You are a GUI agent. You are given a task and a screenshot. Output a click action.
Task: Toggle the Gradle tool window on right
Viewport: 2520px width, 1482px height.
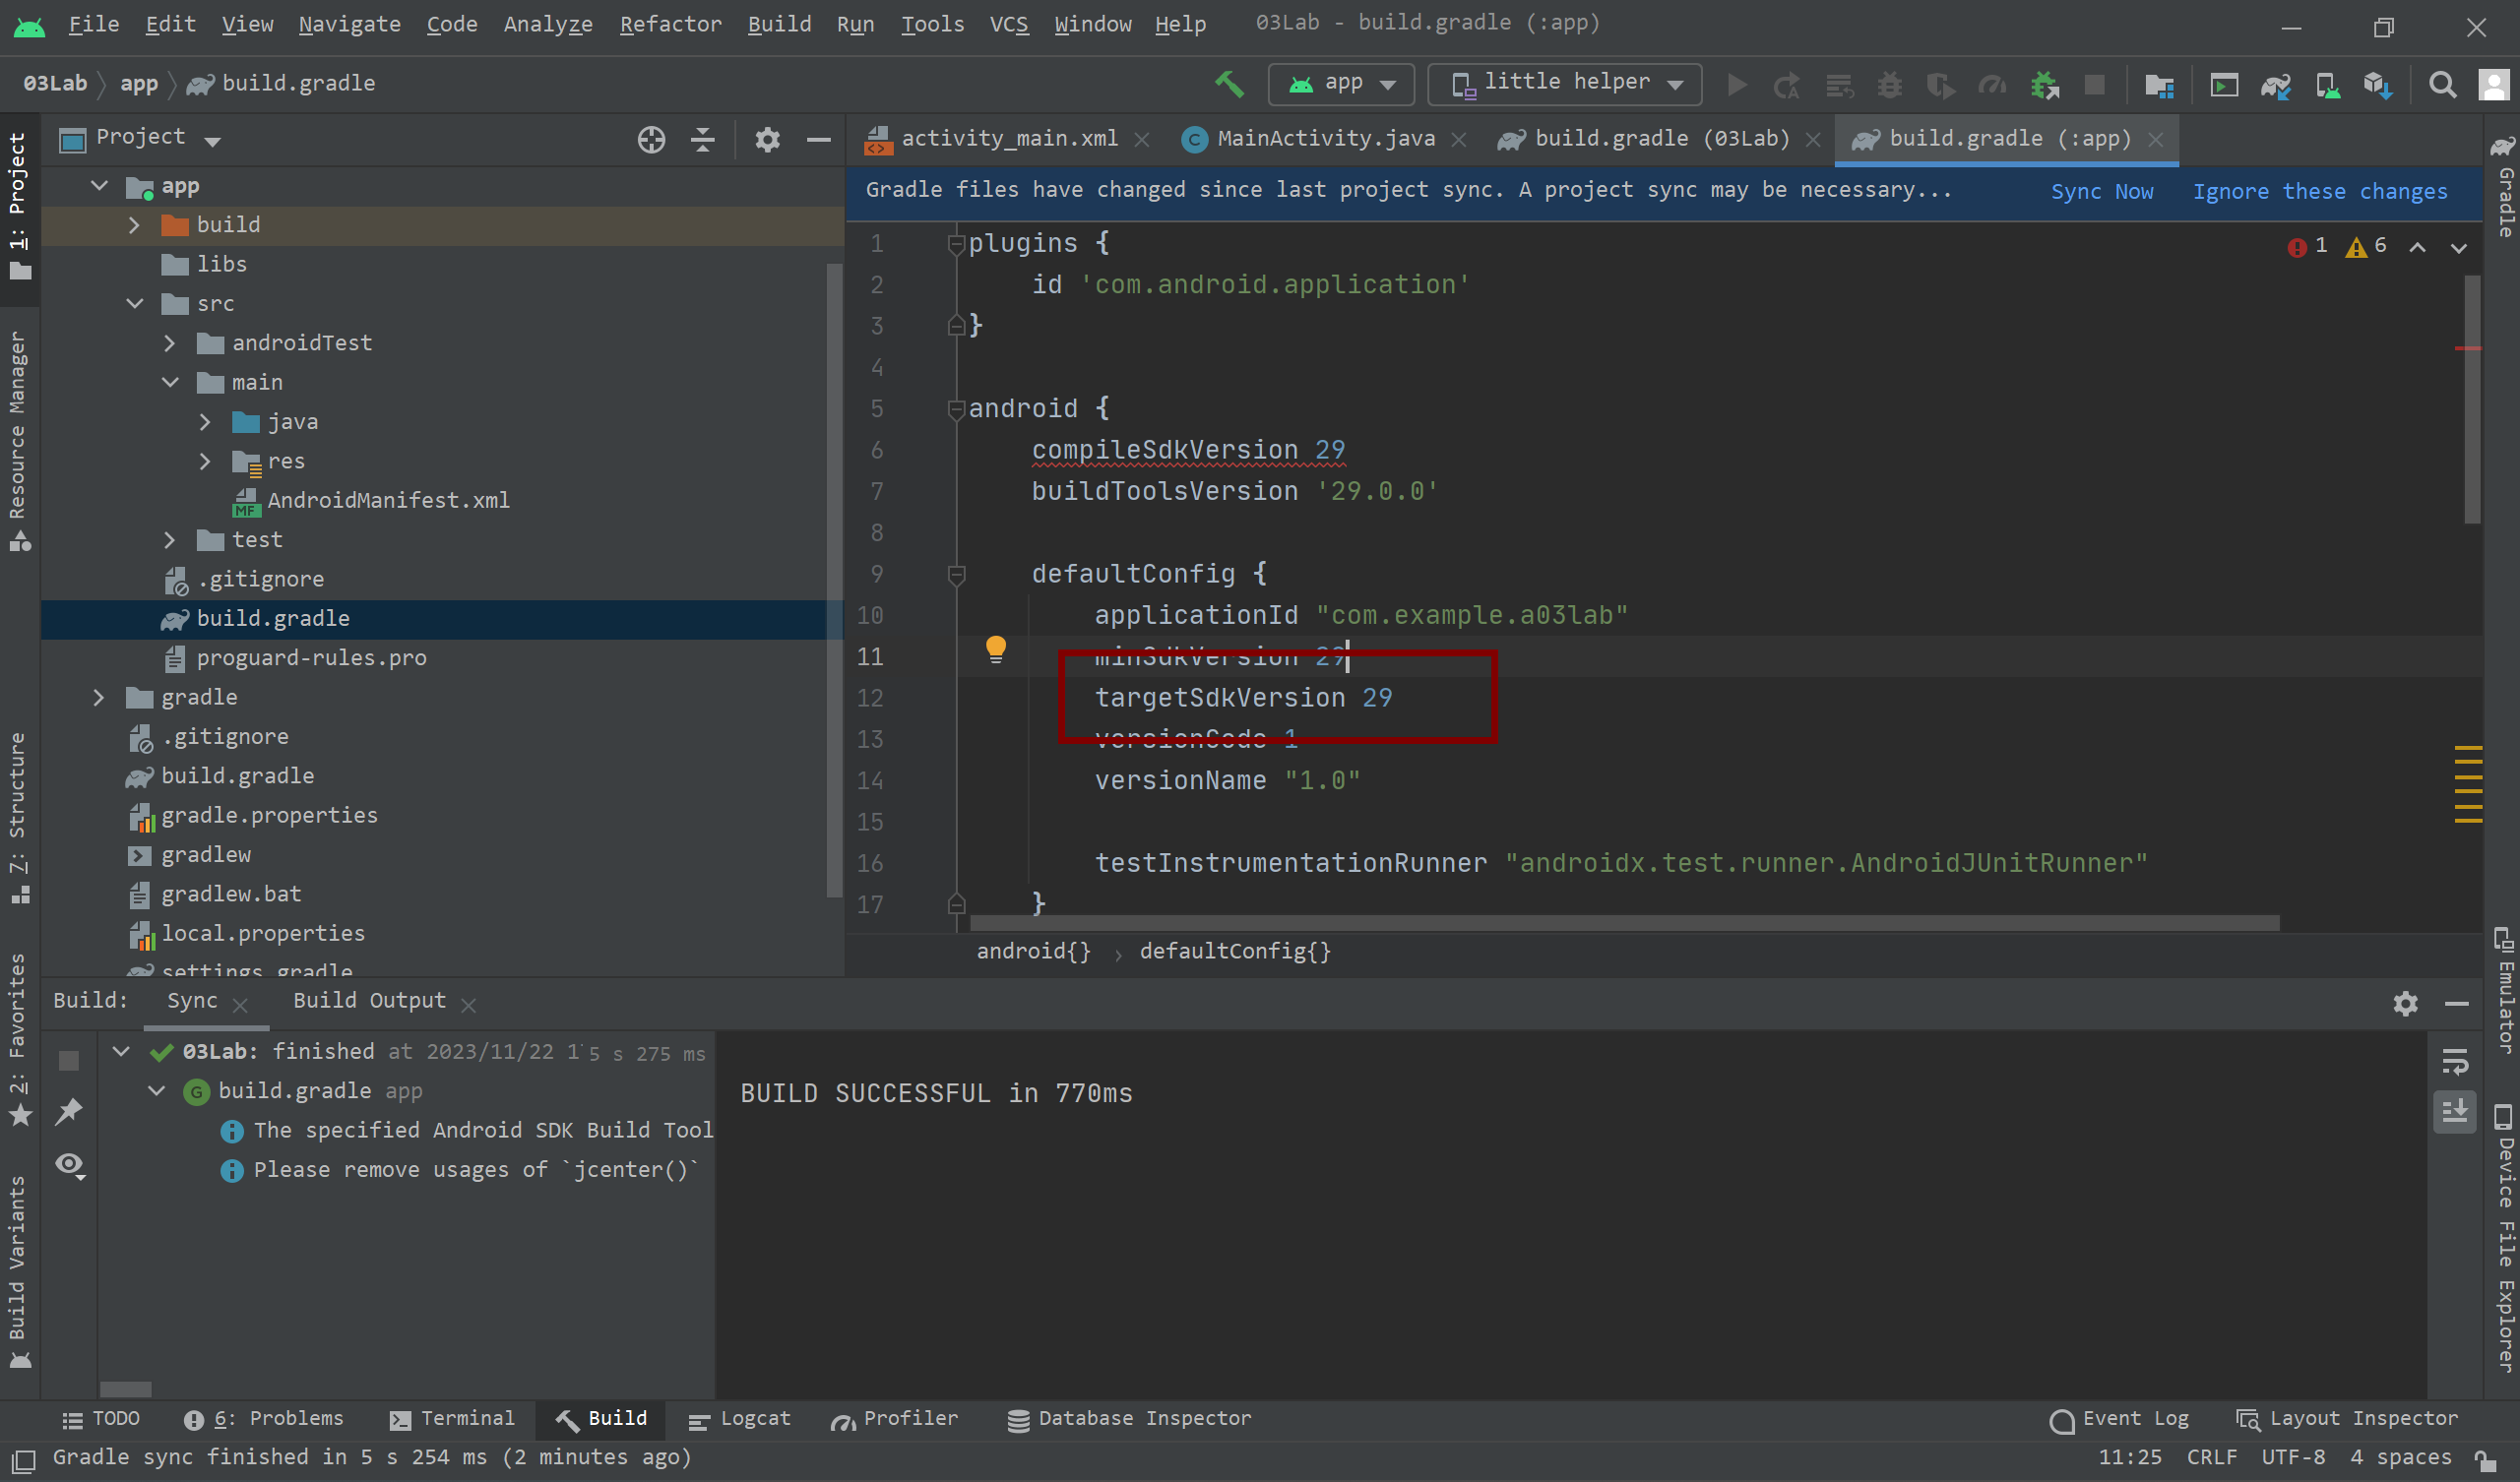[x=2503, y=188]
